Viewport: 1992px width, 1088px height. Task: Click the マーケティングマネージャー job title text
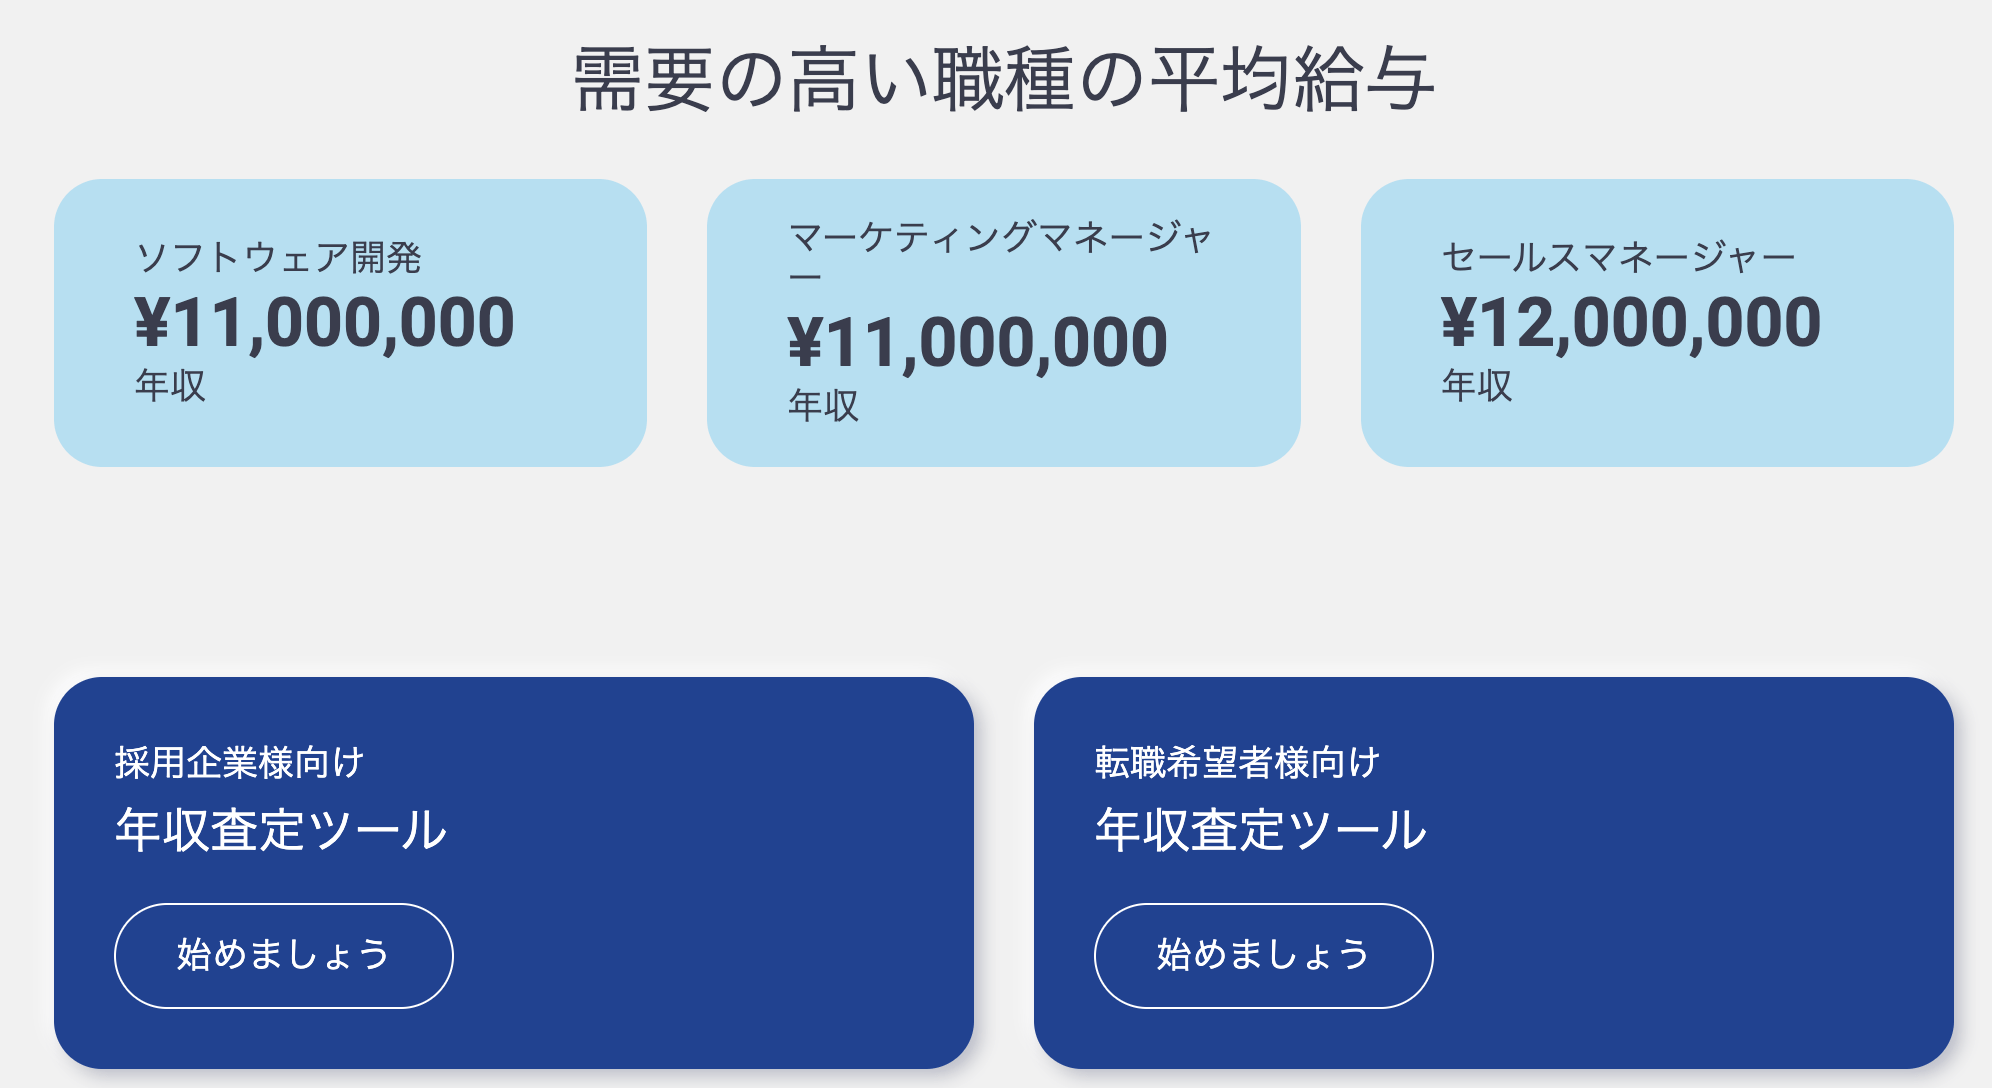coord(1000,256)
